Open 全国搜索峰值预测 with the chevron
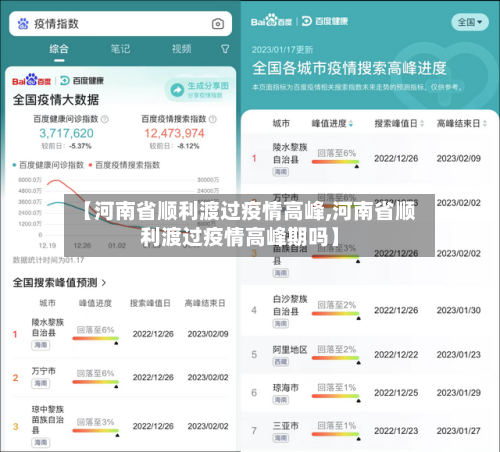This screenshot has height=452, width=500. 59,283
